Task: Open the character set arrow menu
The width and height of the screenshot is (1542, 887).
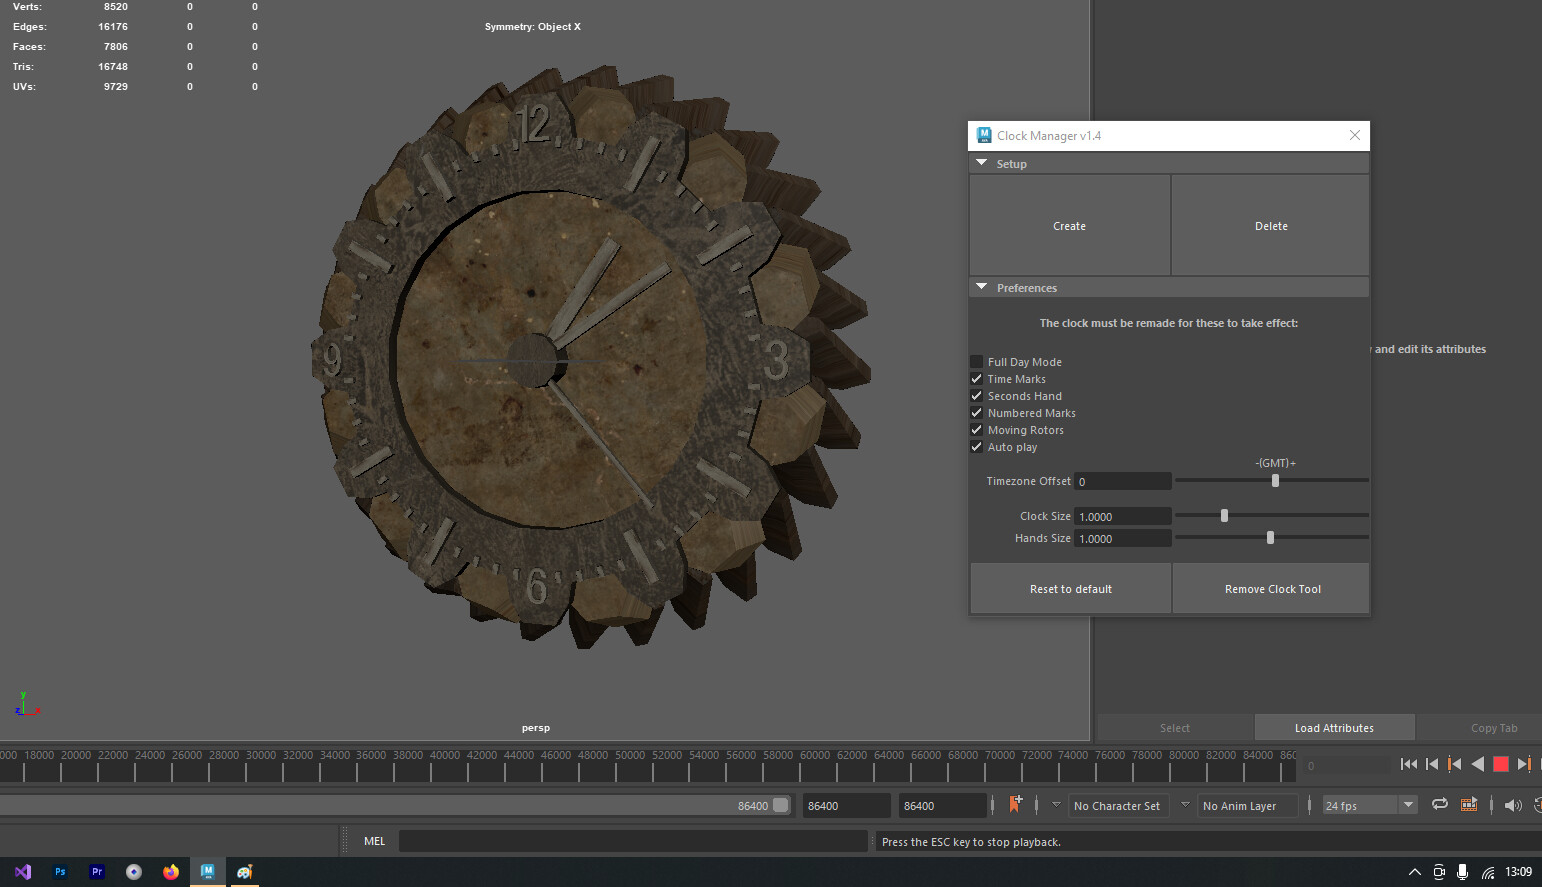Action: click(1056, 804)
